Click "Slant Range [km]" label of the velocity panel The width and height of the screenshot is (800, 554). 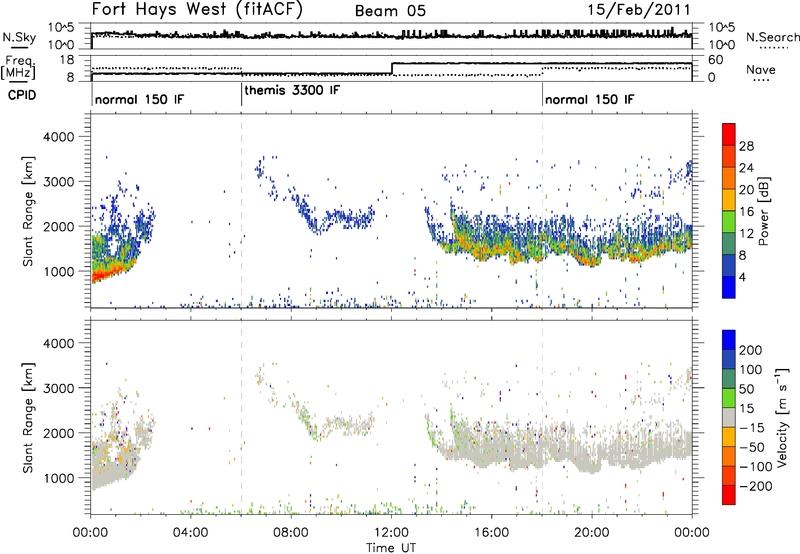[28, 417]
